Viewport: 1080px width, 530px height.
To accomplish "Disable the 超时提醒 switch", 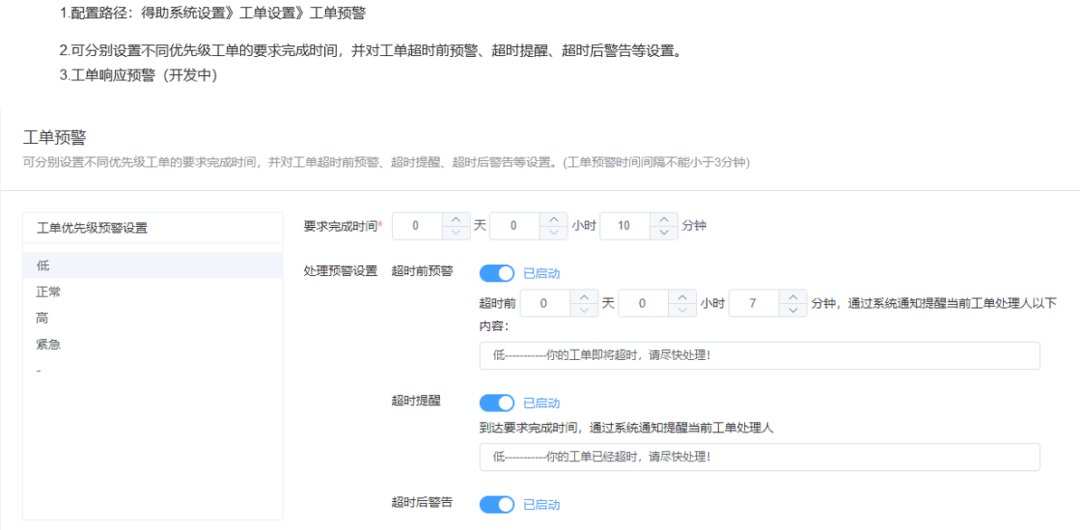I will [496, 403].
